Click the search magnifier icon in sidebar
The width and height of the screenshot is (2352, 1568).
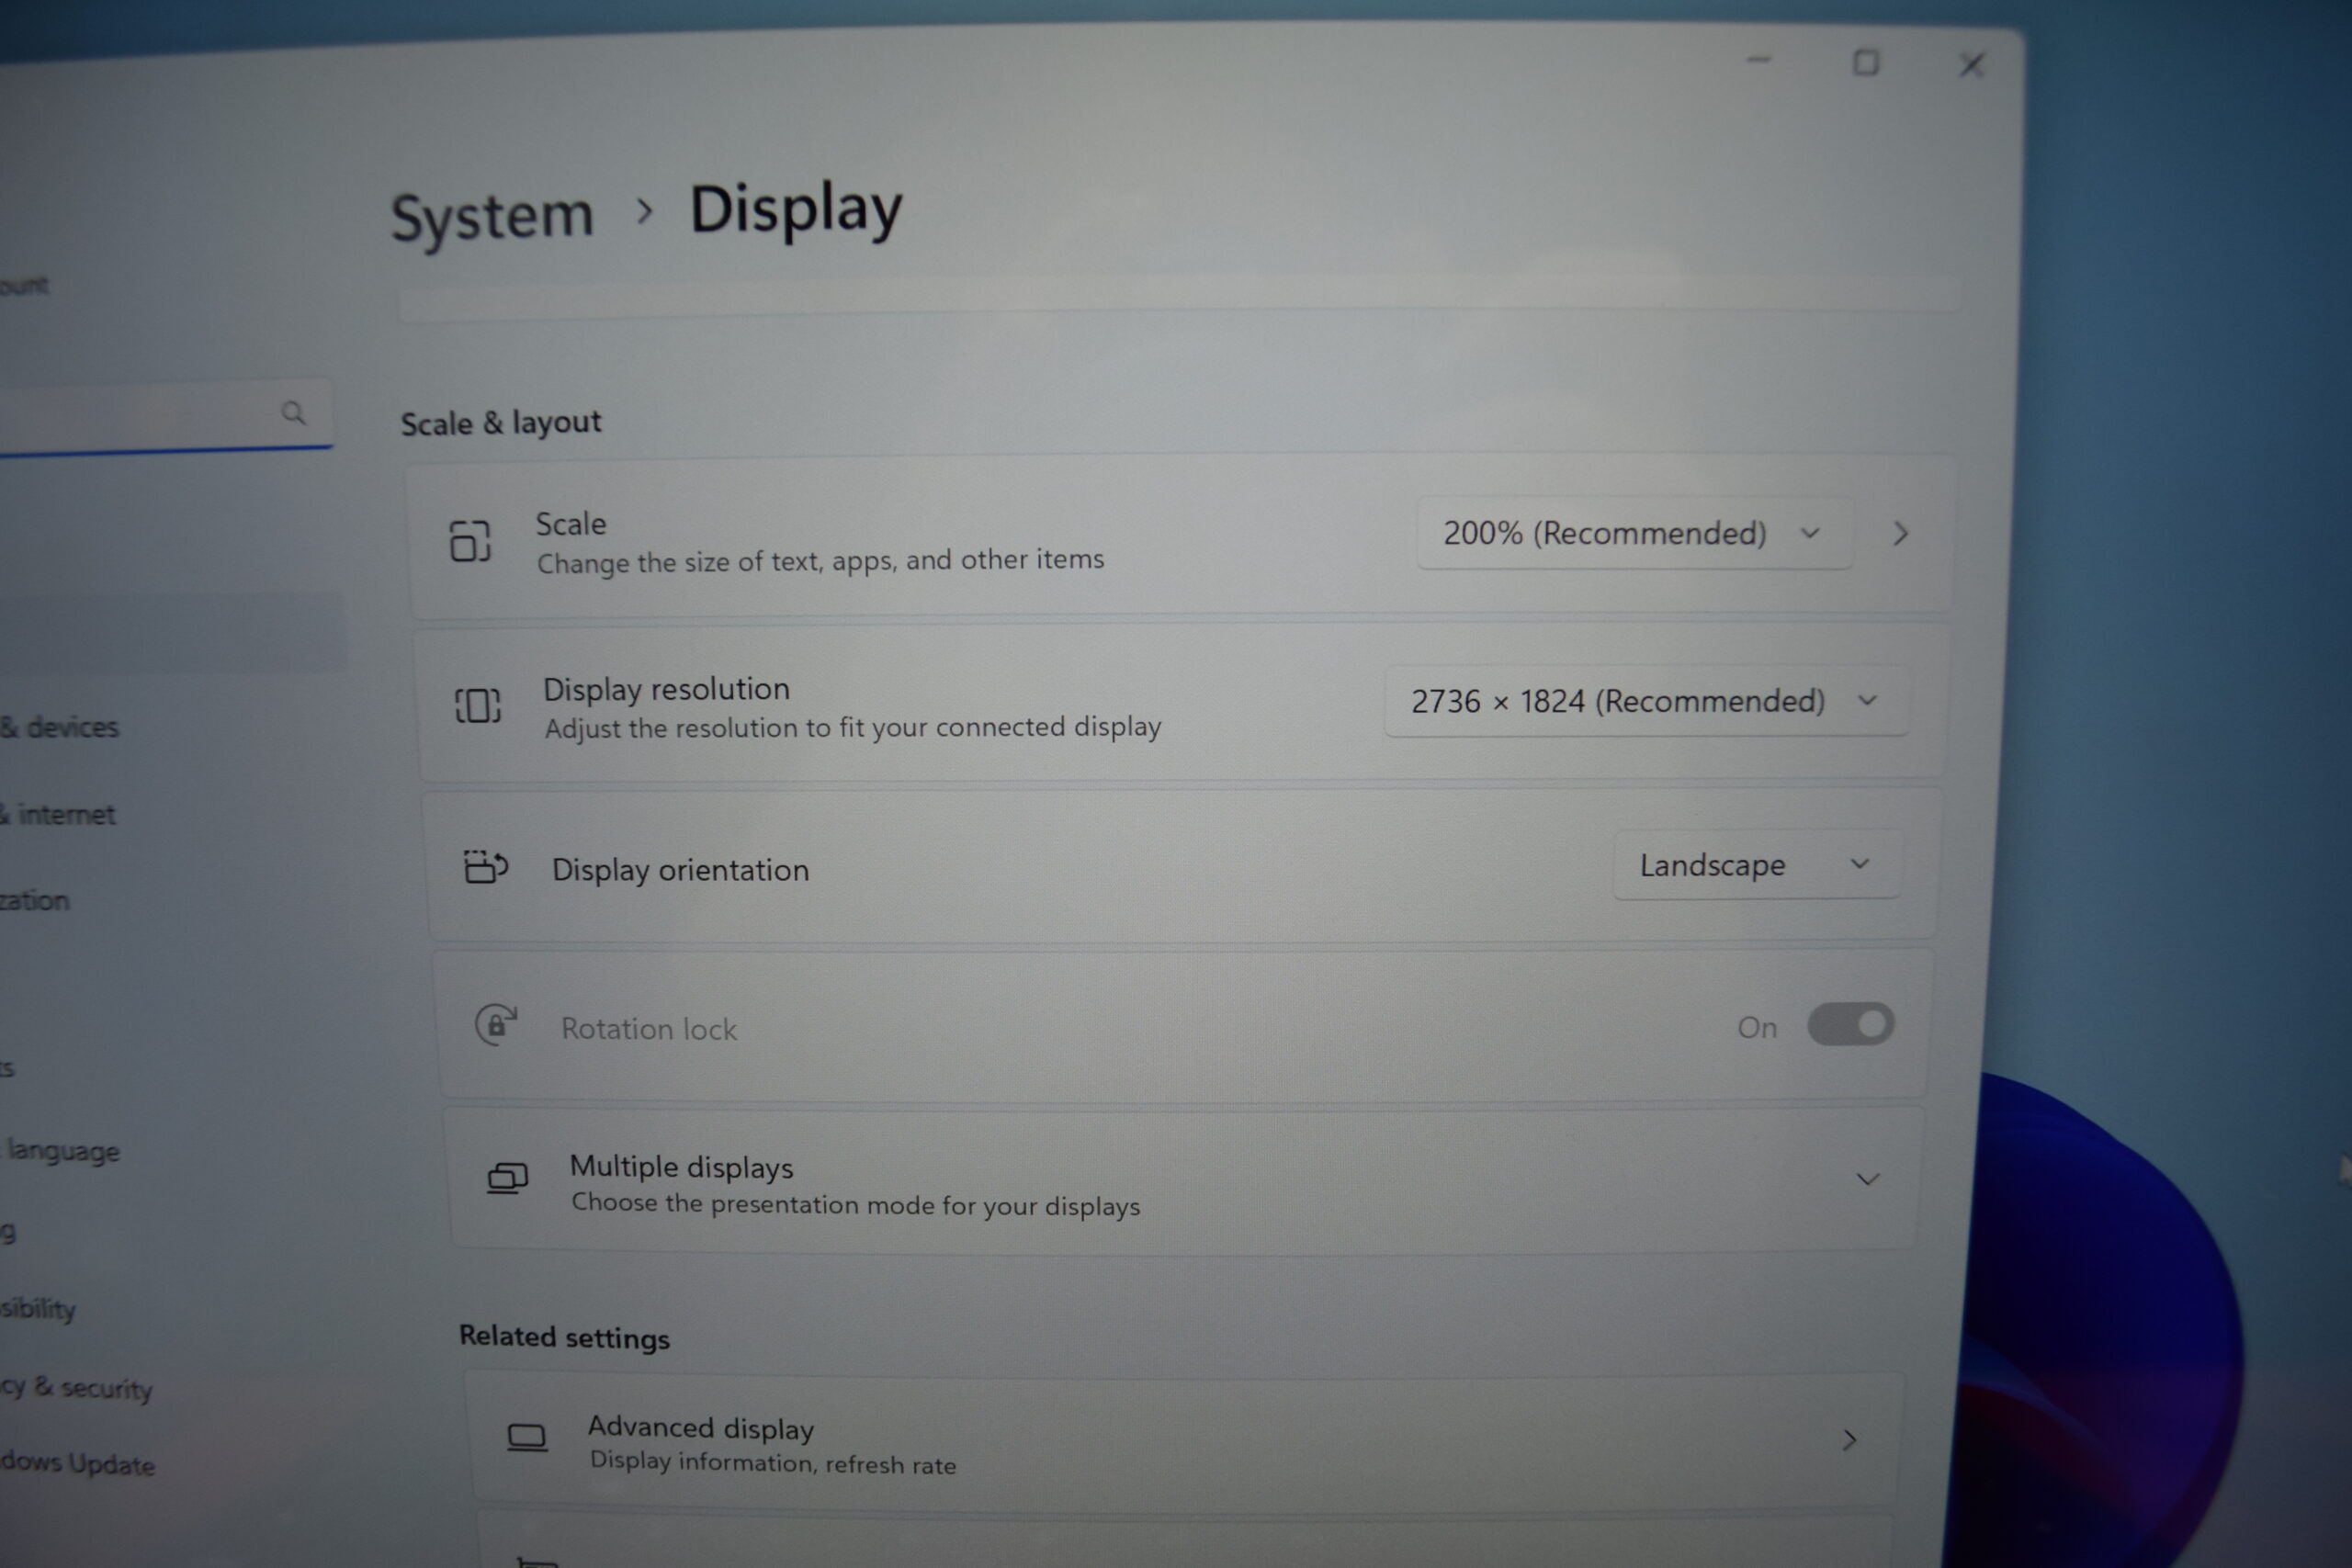tap(293, 413)
